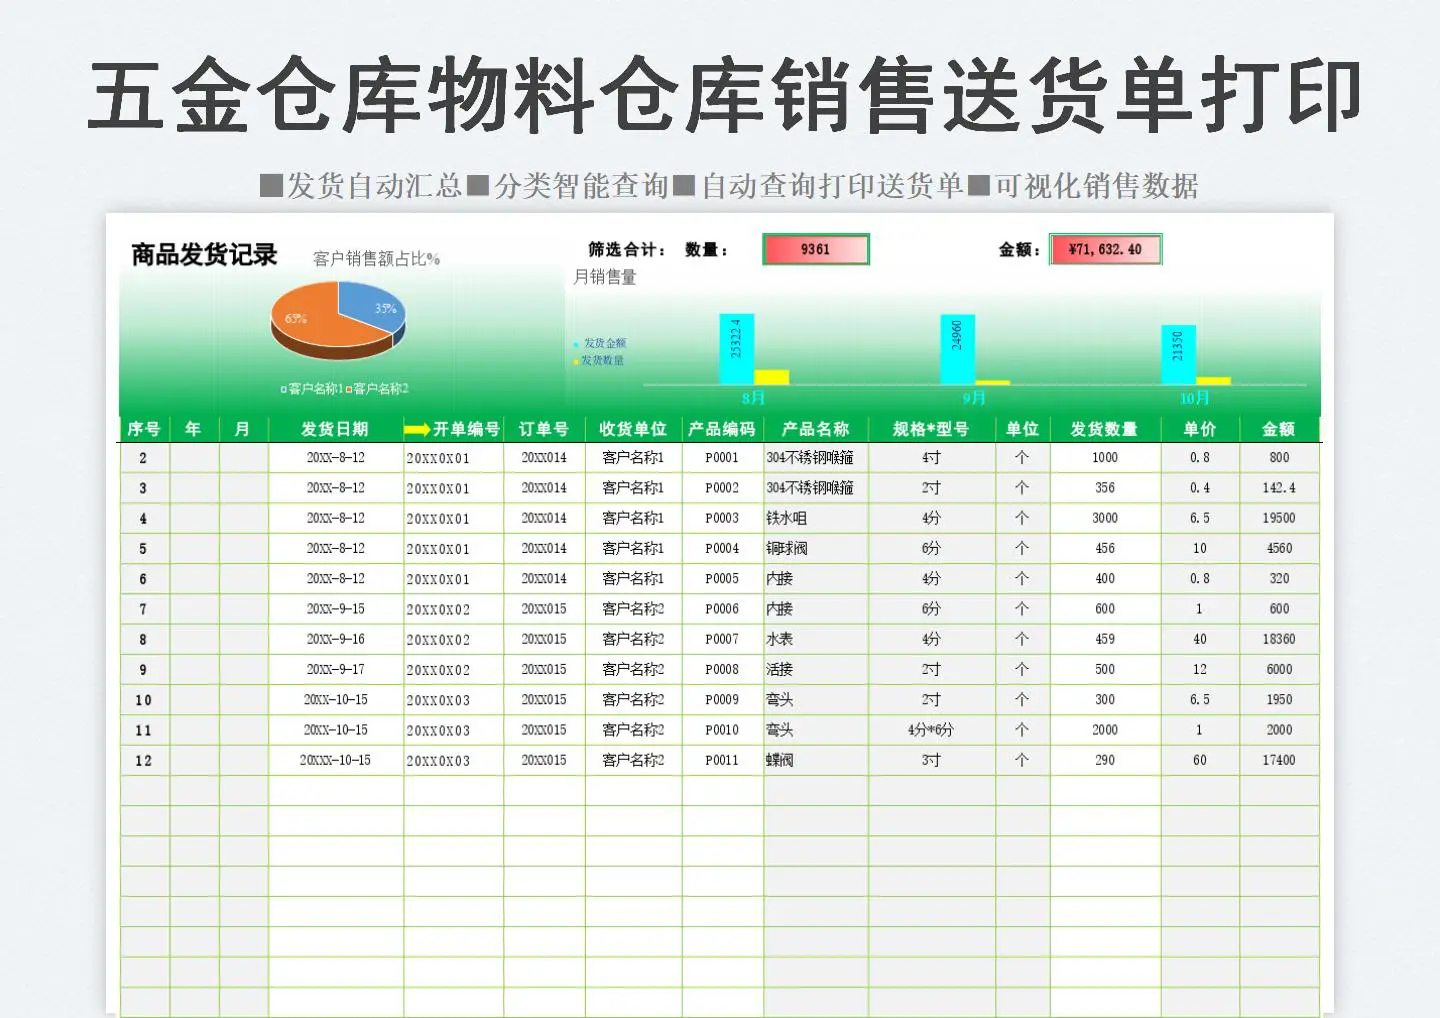Click the 单价 column header
The width and height of the screenshot is (1440, 1018).
pyautogui.click(x=1199, y=429)
